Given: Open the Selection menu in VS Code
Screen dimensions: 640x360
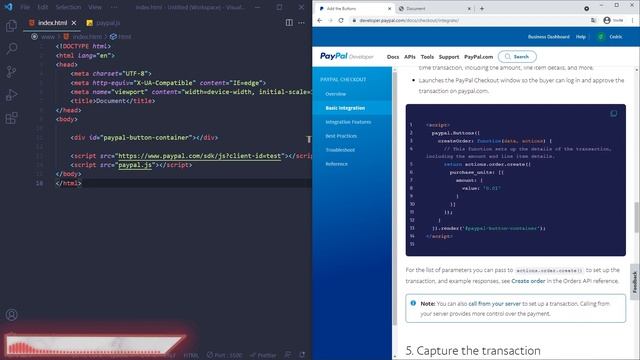Looking at the screenshot, I should (68, 7).
